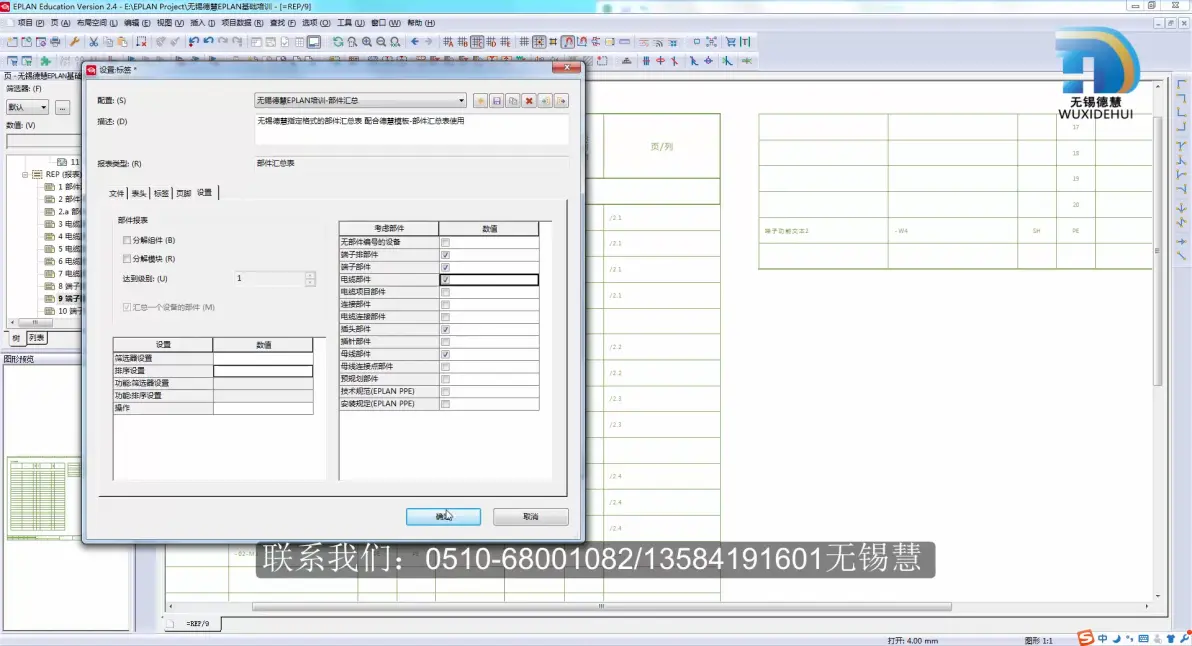Click the 达到级别 spinner down arrow
The width and height of the screenshot is (1192, 646).
(310, 282)
